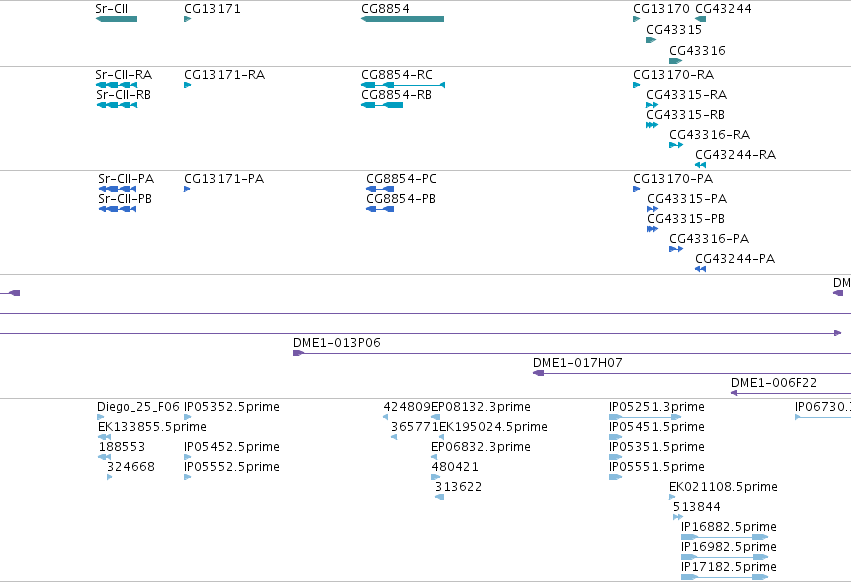Screen dimensions: 851x582
Task: Click the IP05451.5prime EST glyph
Action: tap(615, 437)
